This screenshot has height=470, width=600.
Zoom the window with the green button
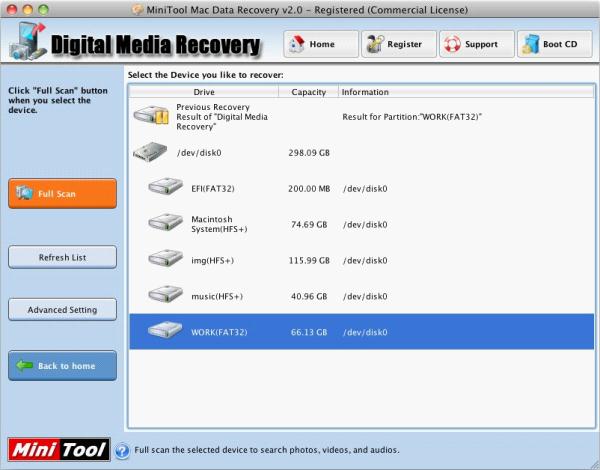click(43, 9)
